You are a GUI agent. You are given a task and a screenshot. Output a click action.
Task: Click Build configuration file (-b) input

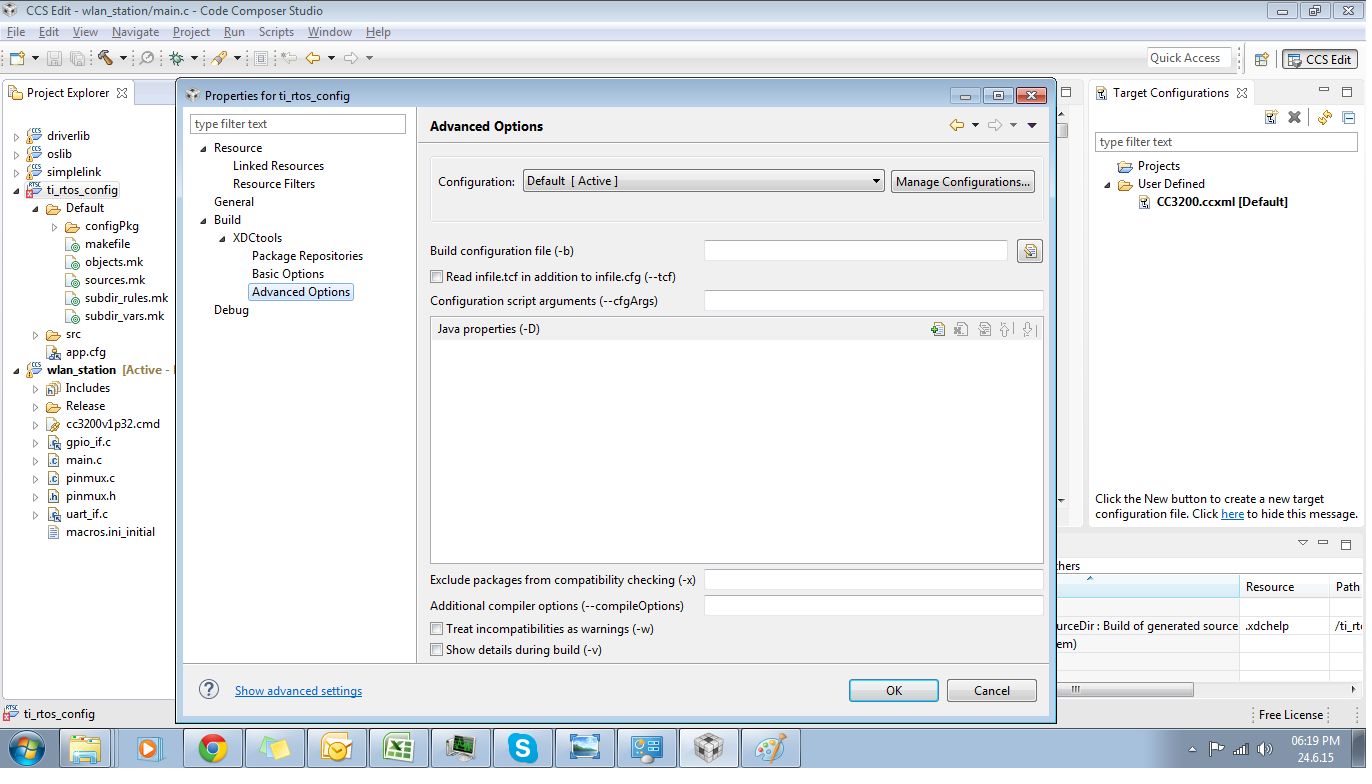(x=856, y=251)
